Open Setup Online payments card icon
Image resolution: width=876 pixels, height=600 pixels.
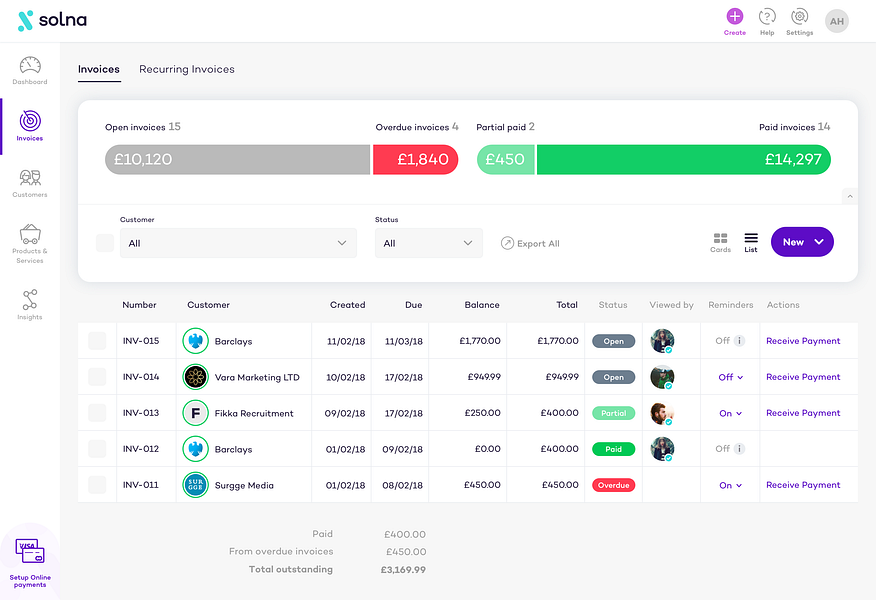point(30,551)
